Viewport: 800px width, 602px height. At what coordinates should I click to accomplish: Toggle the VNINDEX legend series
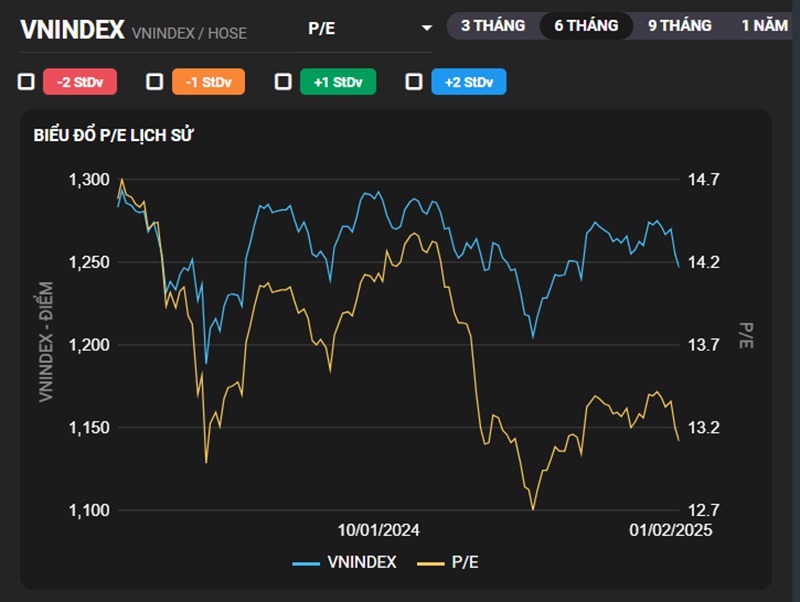344,562
